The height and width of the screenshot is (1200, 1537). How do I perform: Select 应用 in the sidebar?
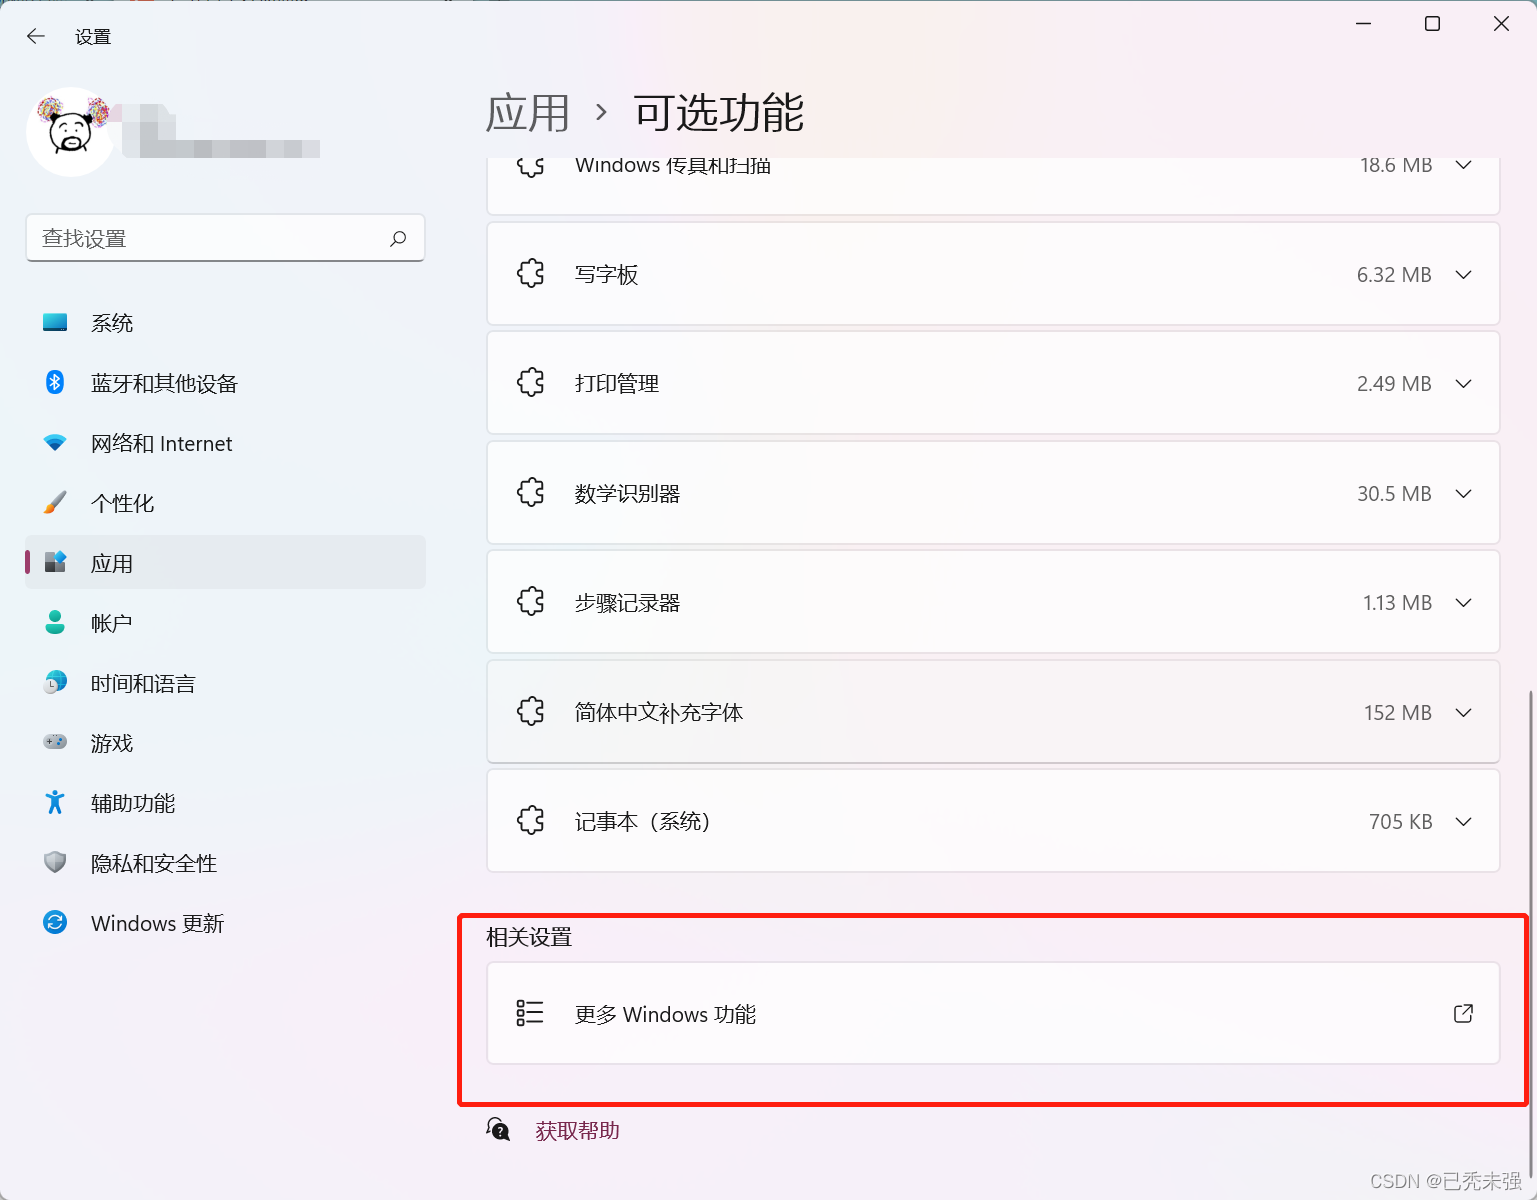[x=225, y=563]
